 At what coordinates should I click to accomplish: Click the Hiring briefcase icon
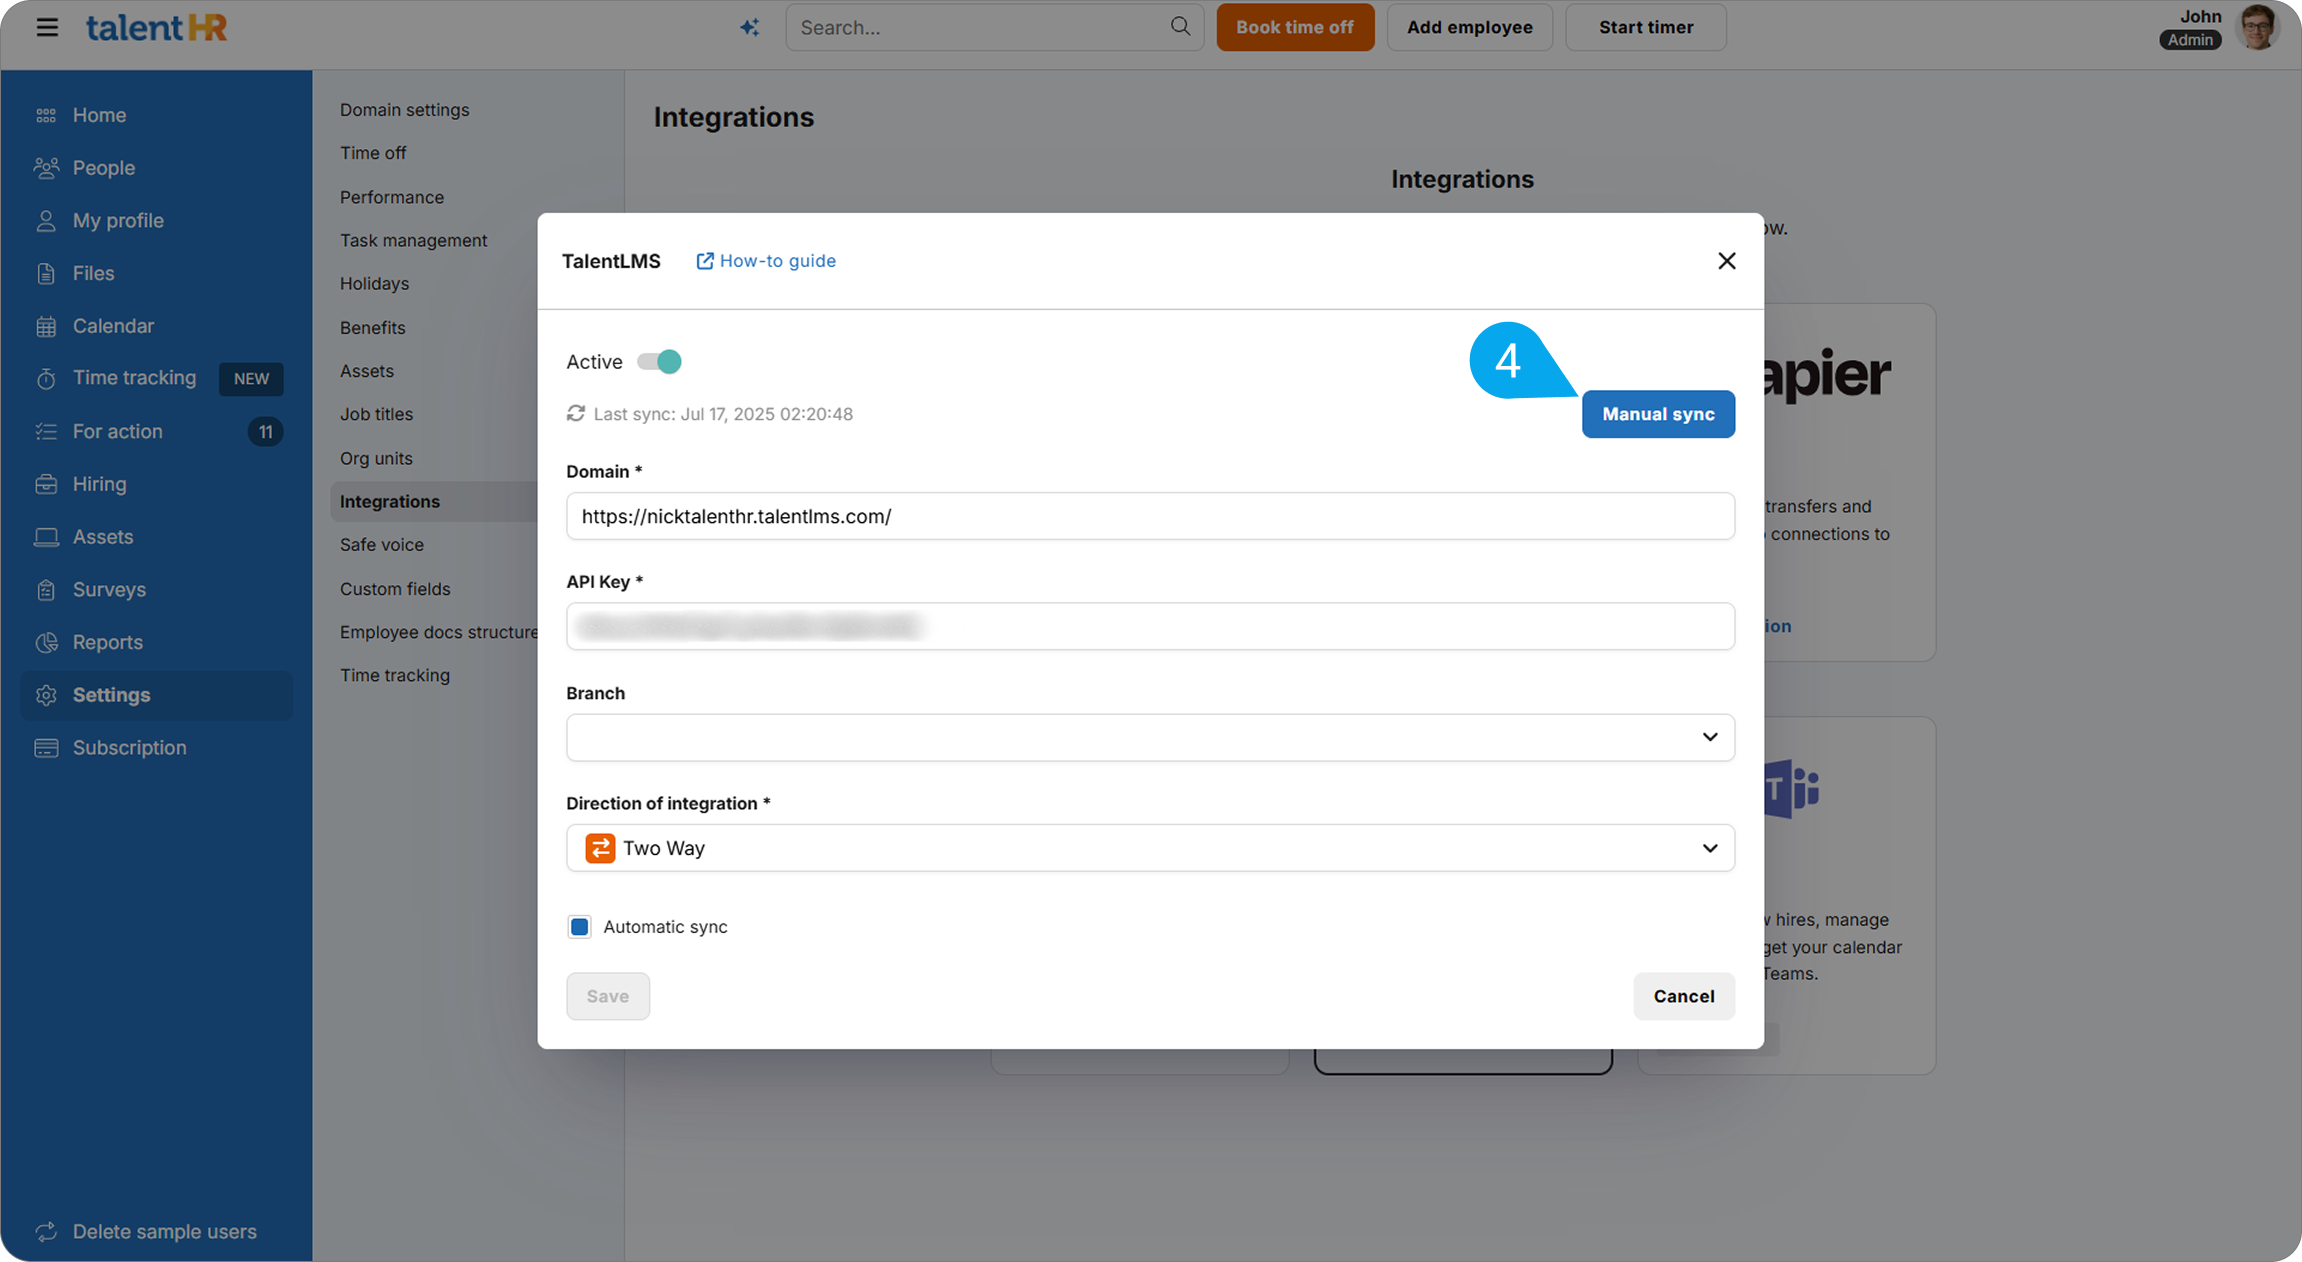[x=46, y=484]
